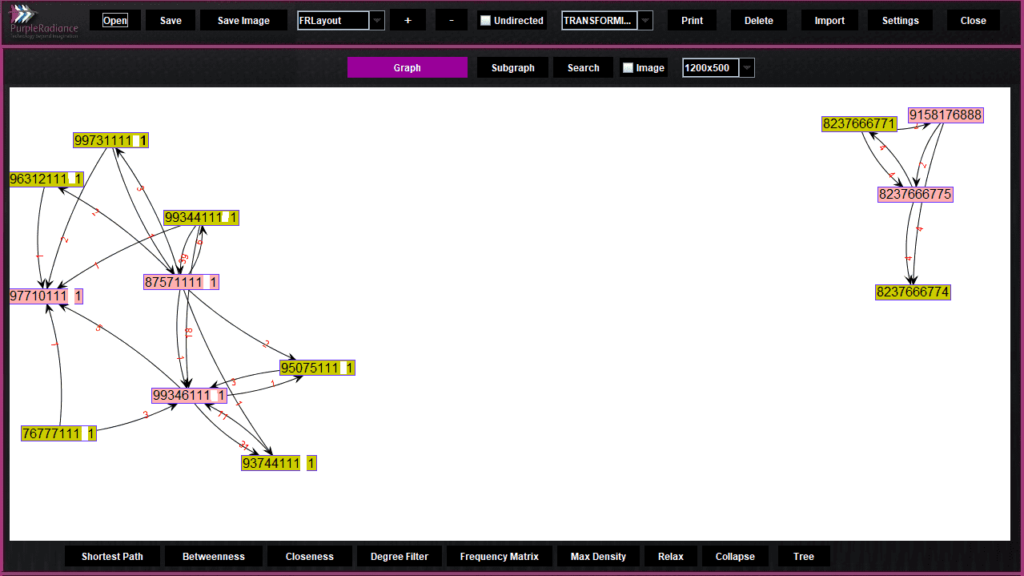Click the Collapse button
1024x576 pixels.
735,556
